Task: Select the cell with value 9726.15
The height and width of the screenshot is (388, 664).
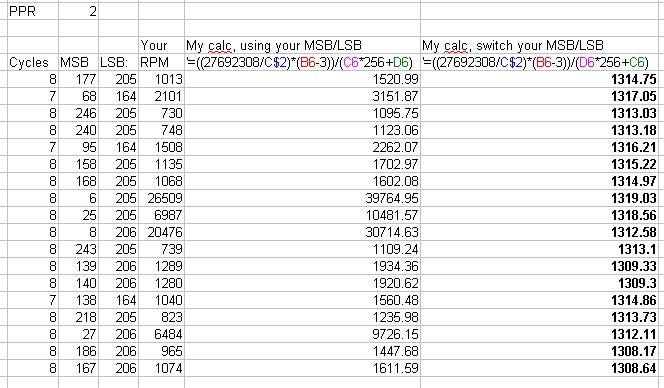Action: click(x=302, y=334)
